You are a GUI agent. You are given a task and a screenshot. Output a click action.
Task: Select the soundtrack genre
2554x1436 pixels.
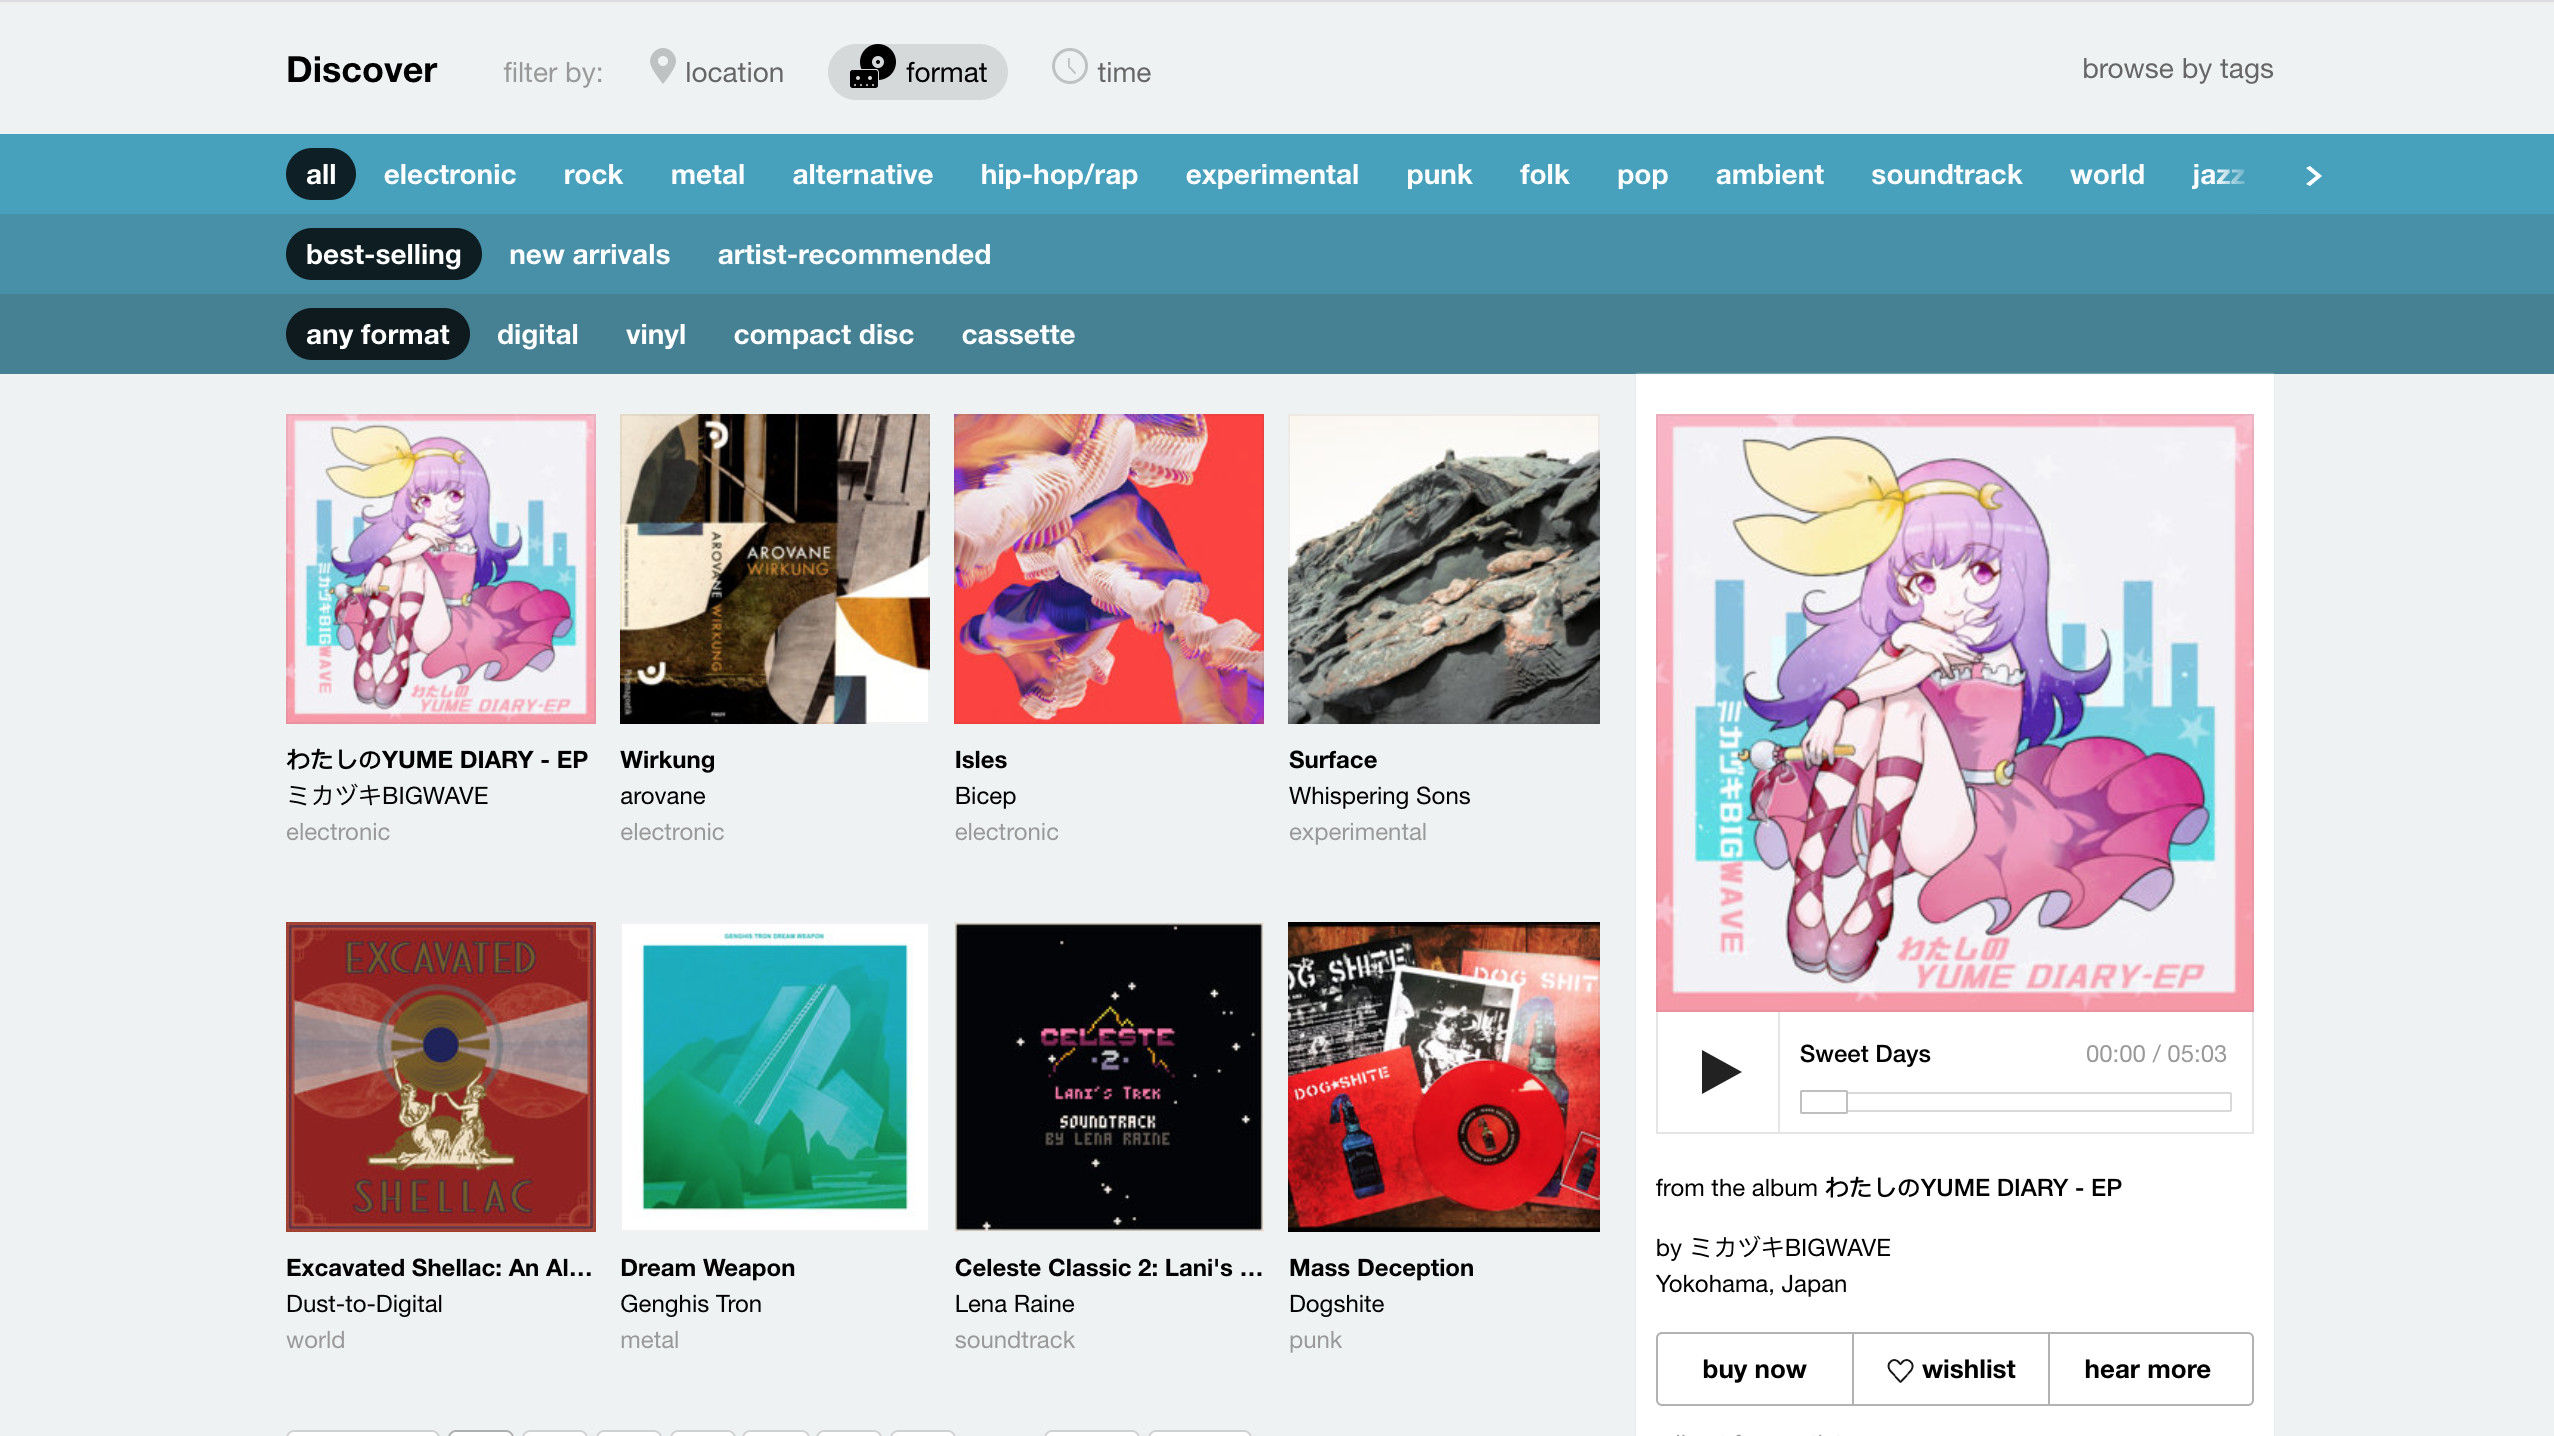tap(1944, 174)
